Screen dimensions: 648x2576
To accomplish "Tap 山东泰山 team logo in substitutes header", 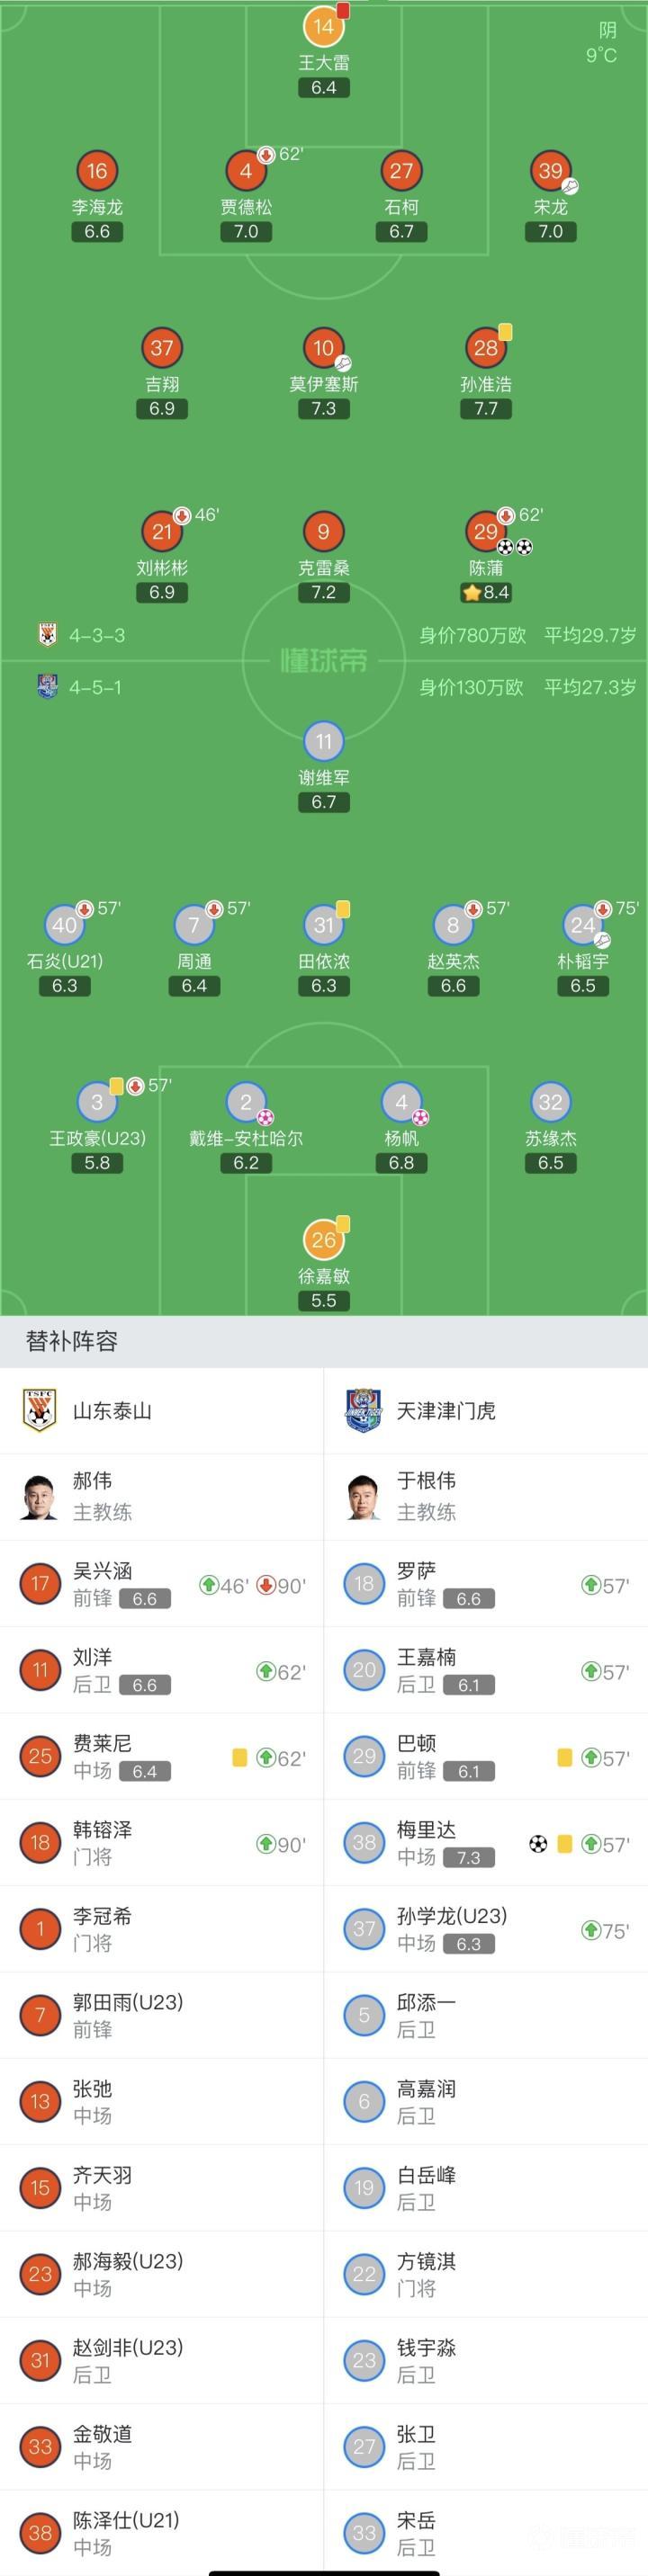I will pyautogui.click(x=40, y=1410).
